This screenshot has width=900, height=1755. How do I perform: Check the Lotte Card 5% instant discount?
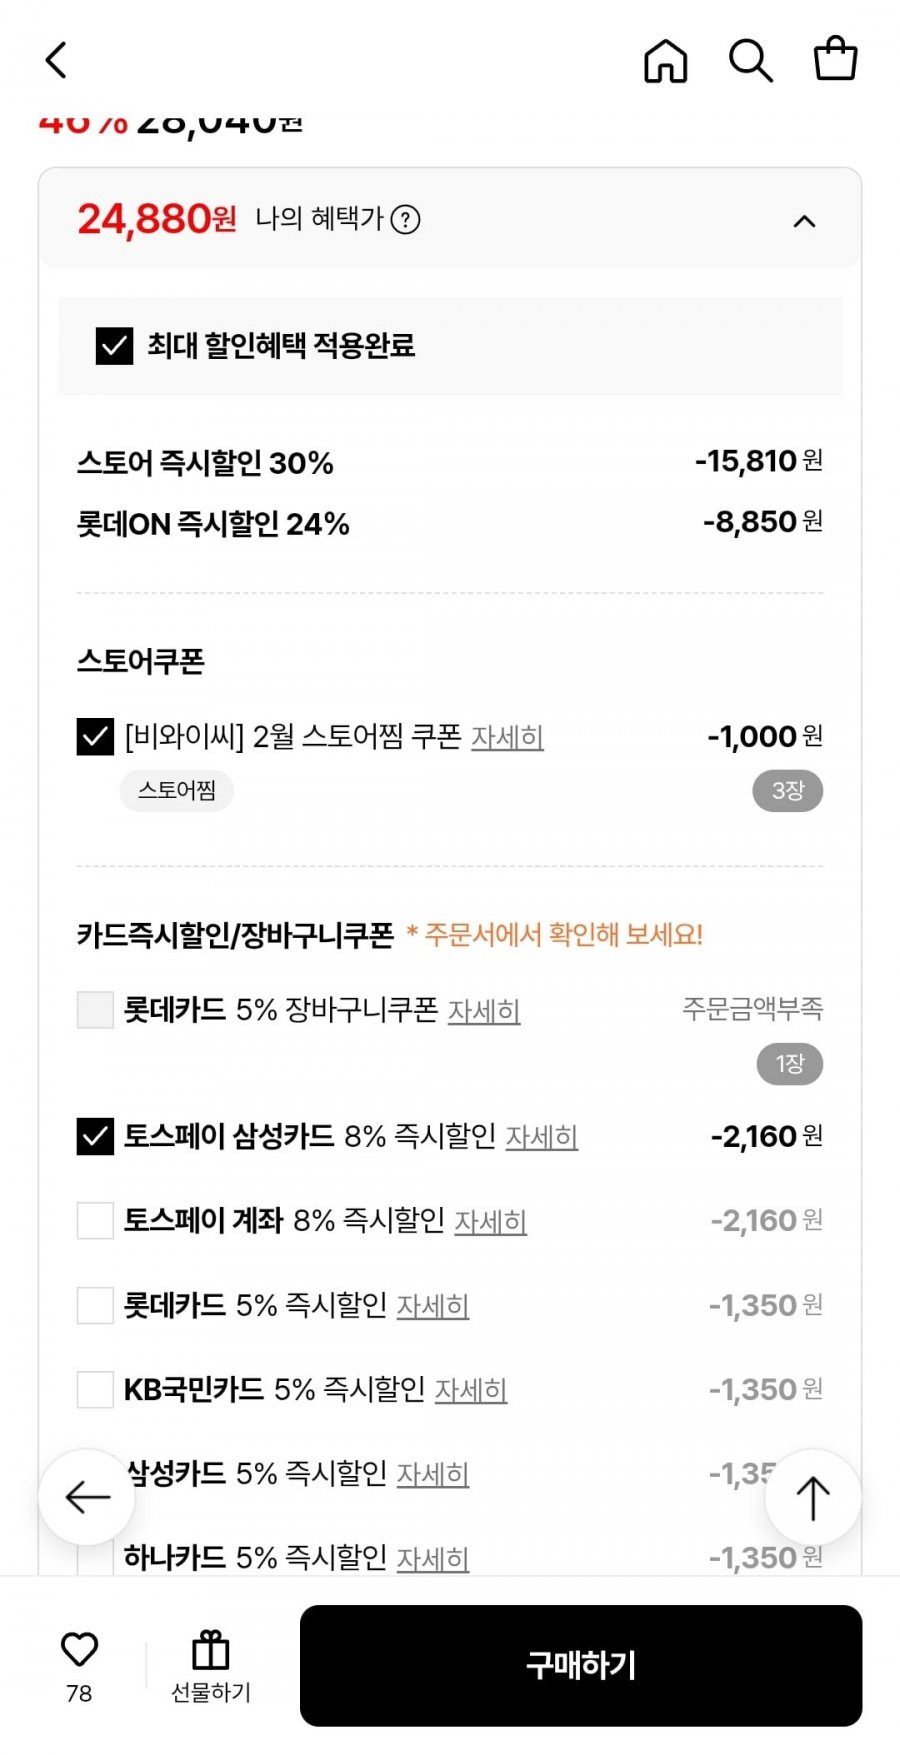[x=95, y=1306]
